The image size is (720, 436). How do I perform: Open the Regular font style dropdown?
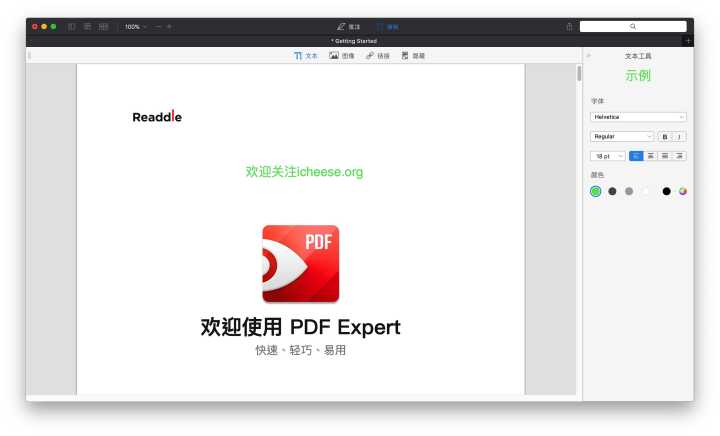[x=621, y=136]
